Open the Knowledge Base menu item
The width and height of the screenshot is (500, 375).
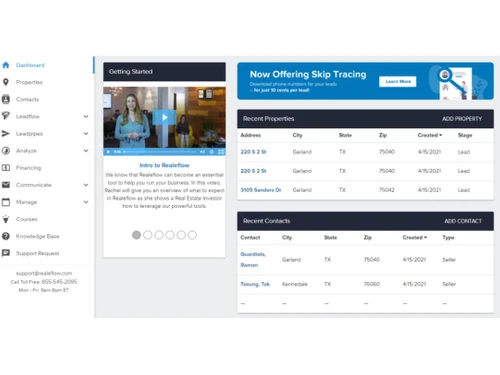[x=38, y=236]
